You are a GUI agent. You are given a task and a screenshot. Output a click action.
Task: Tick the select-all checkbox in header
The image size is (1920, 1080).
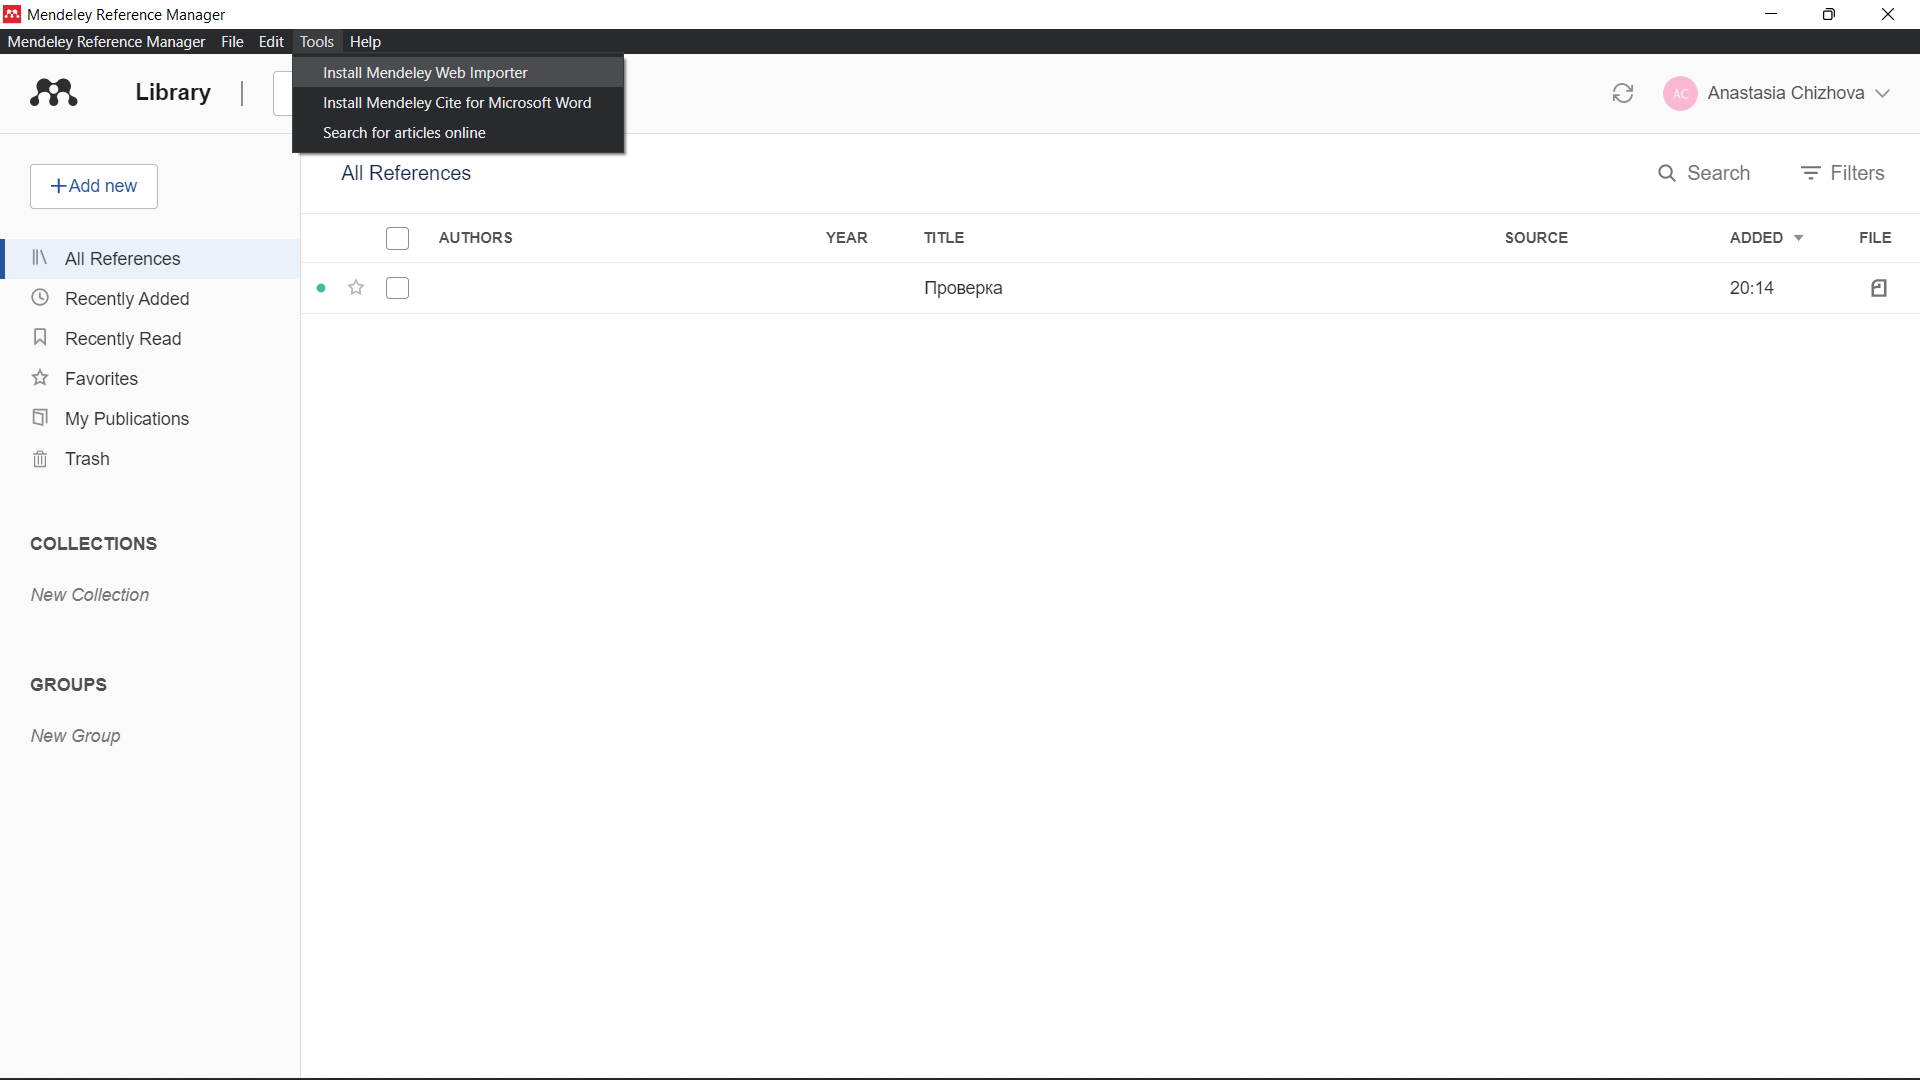coord(397,238)
